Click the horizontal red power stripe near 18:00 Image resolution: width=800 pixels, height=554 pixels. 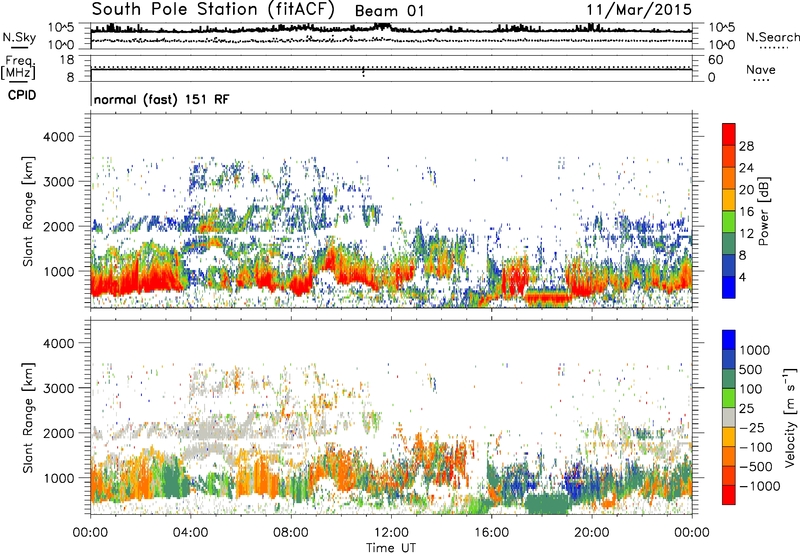pyautogui.click(x=547, y=297)
